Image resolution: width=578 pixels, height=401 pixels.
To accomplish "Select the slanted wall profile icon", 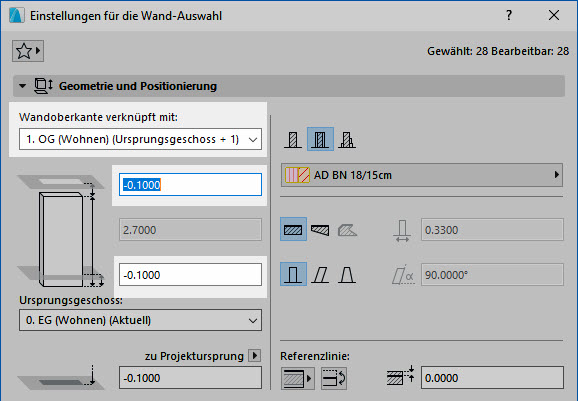I will pyautogui.click(x=320, y=275).
